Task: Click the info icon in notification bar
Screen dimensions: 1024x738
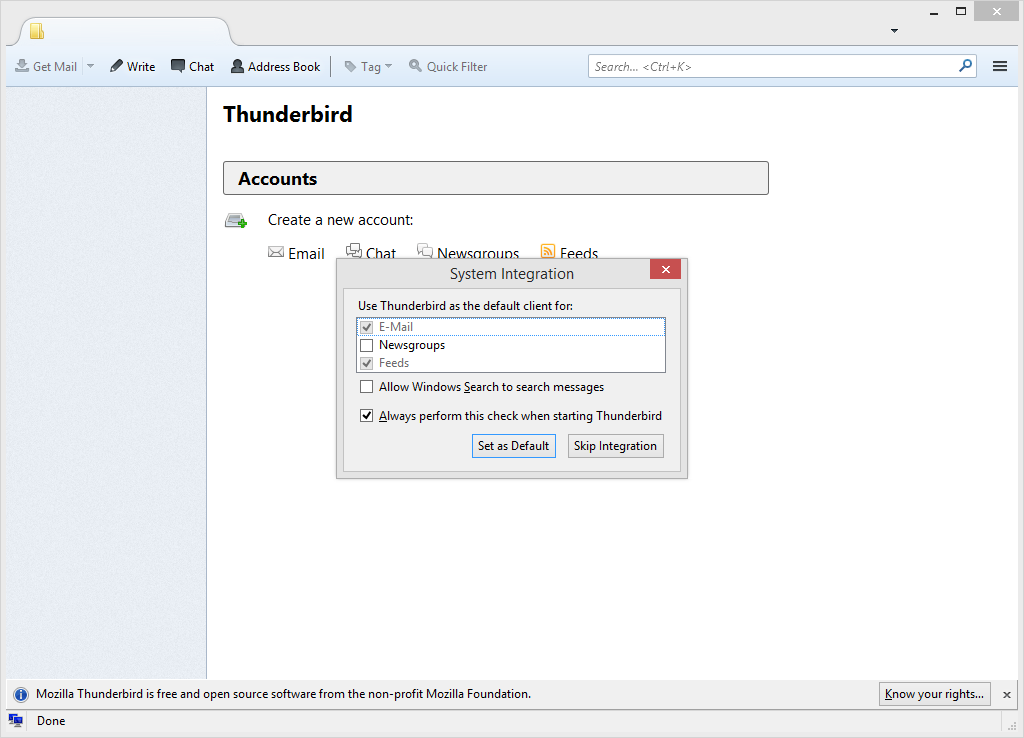Action: (x=21, y=694)
